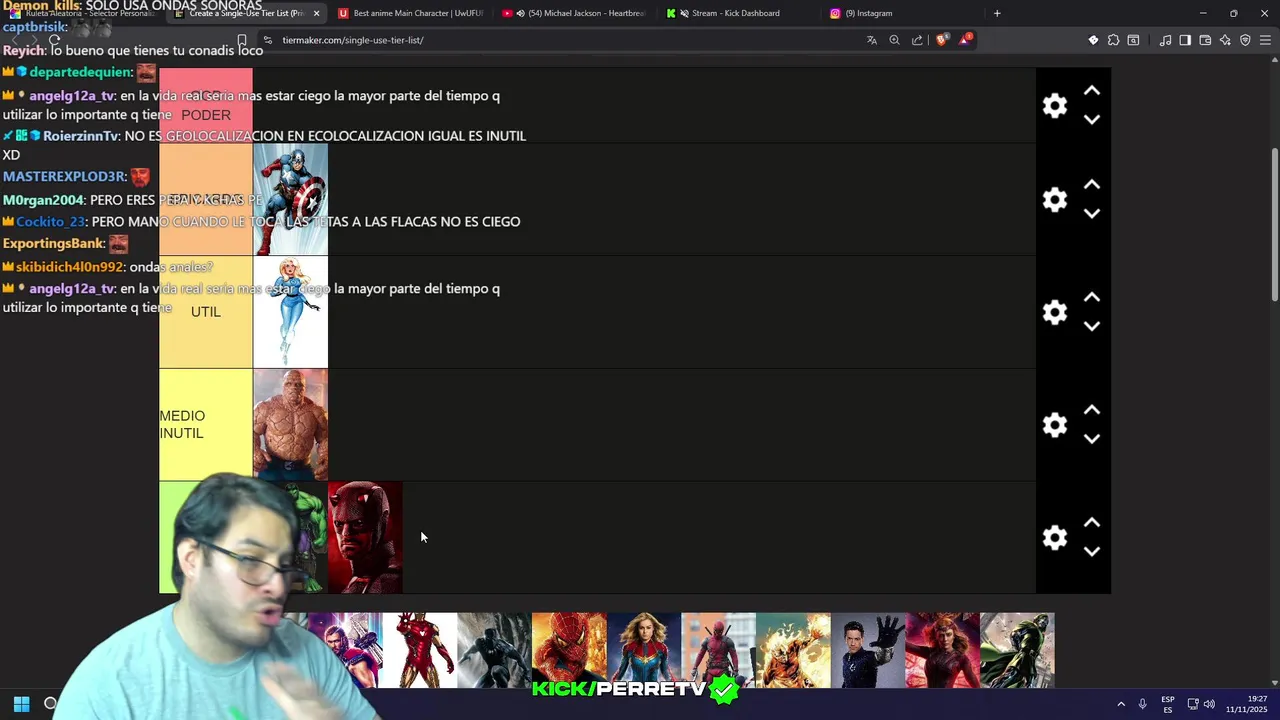Viewport: 1280px width, 720px height.
Task: Move the MEDIO INUTIL row up
Action: tap(1092, 411)
